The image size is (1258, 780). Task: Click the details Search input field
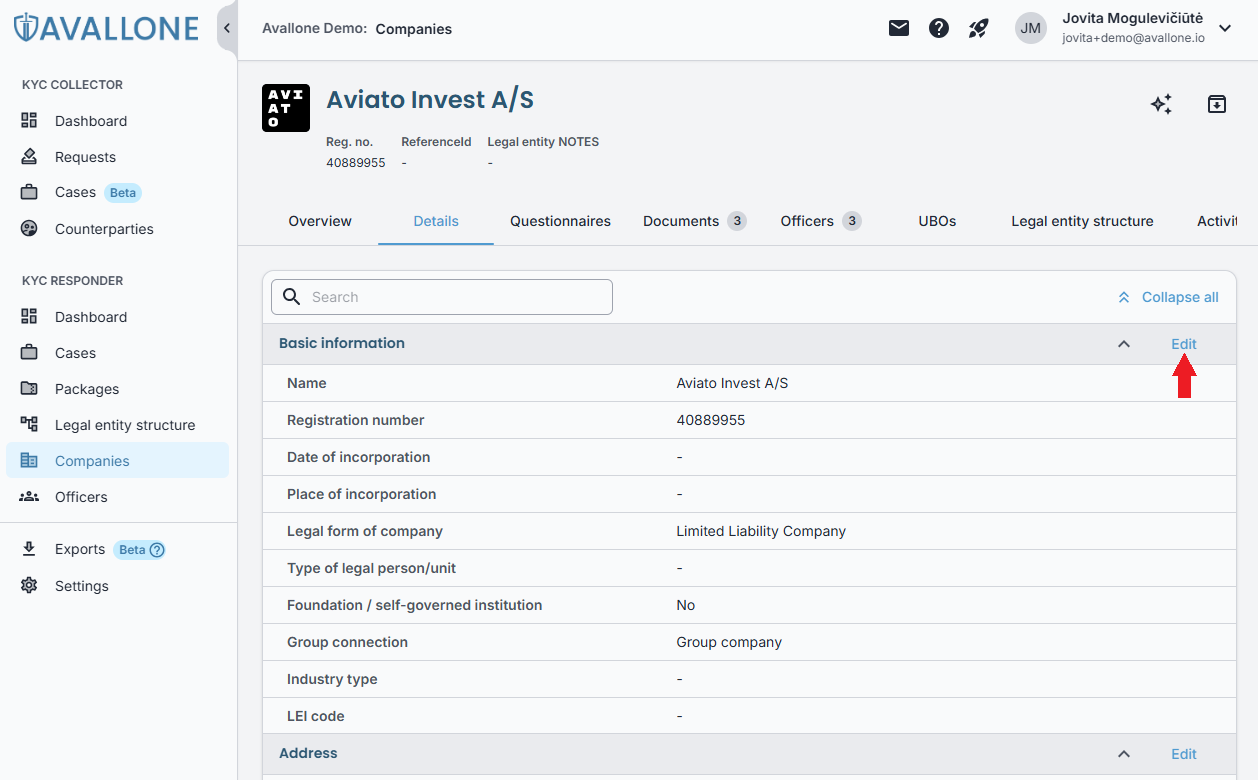tap(442, 297)
